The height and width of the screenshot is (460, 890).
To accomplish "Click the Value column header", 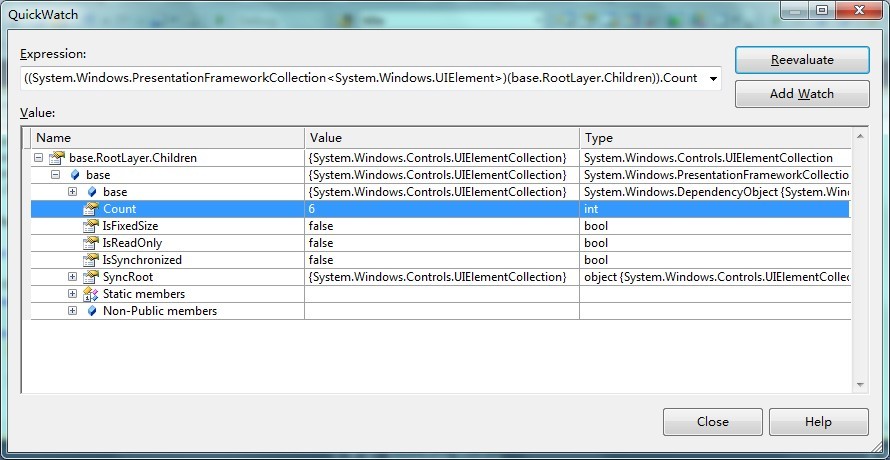I will (442, 138).
